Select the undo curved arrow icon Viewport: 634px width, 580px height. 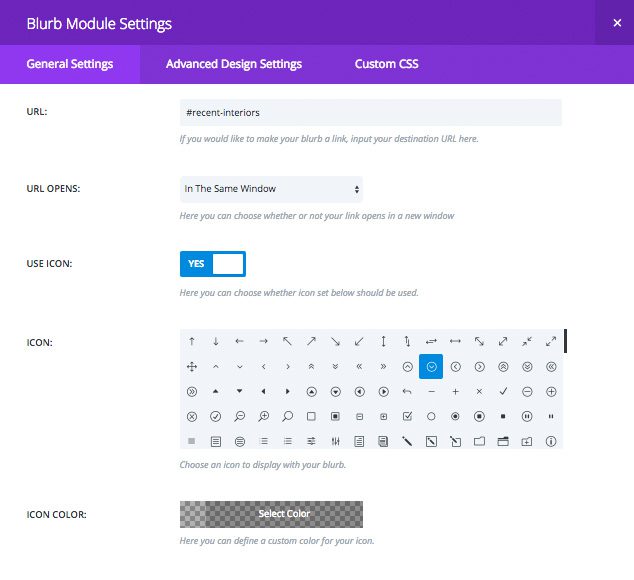[407, 391]
